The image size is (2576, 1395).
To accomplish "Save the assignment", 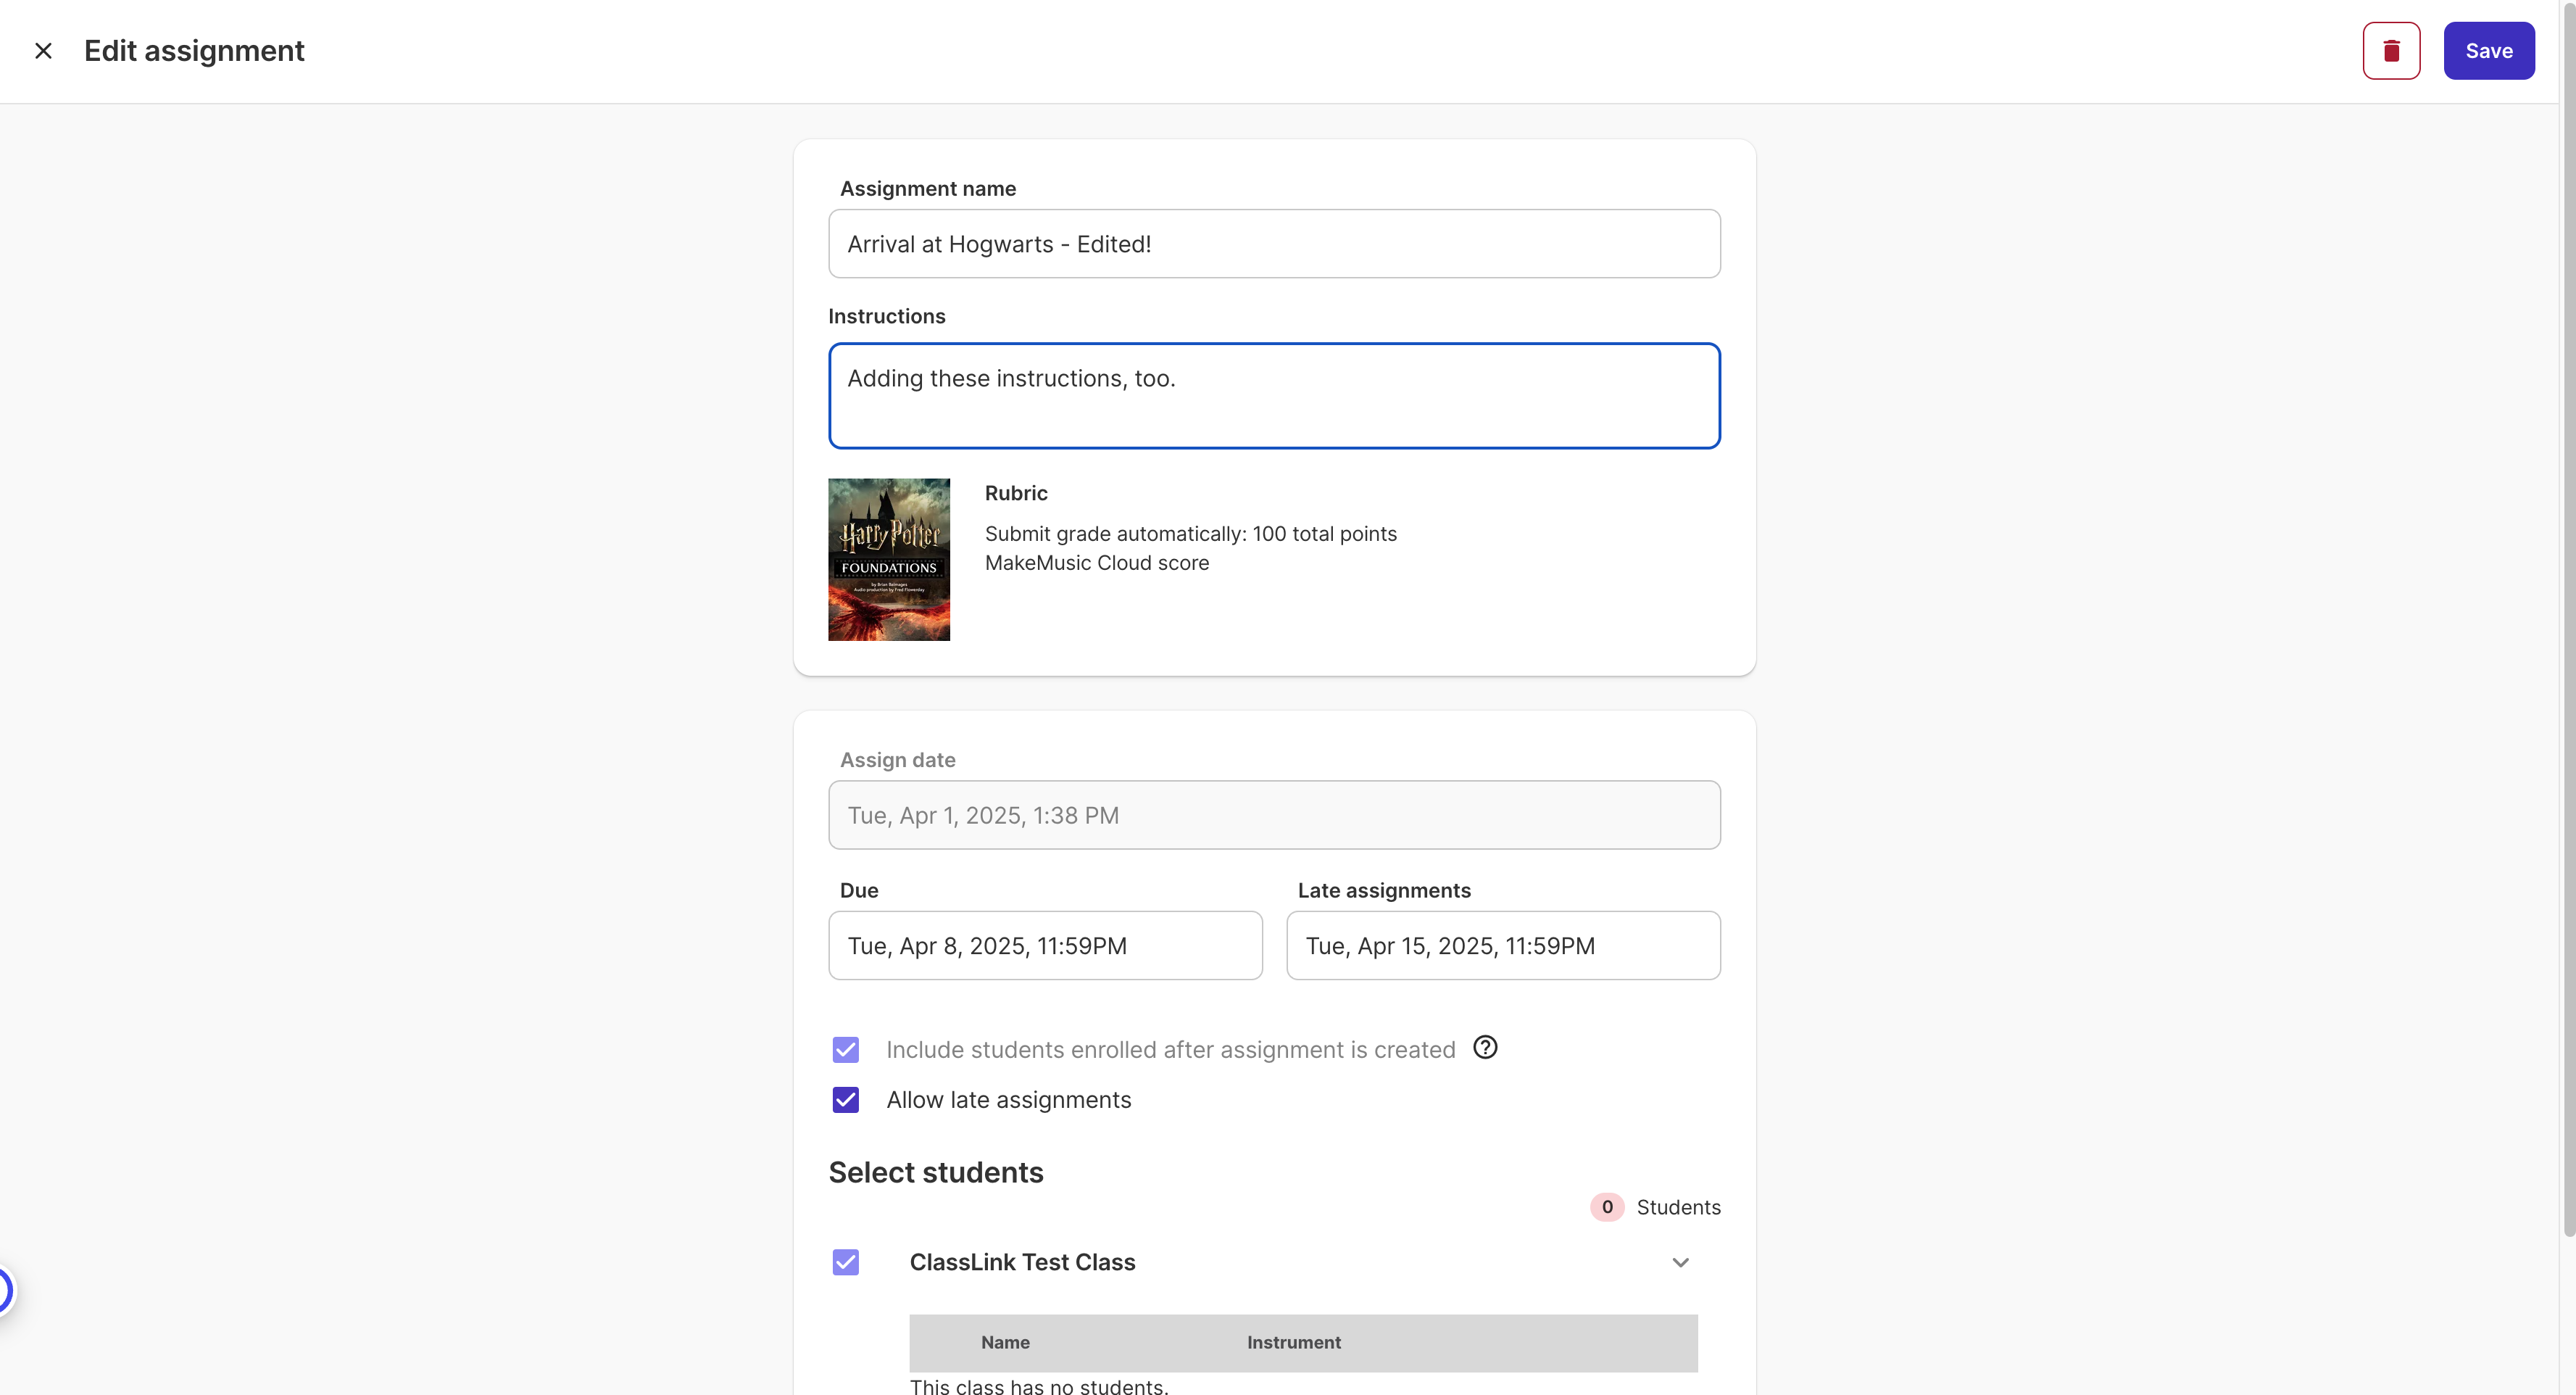I will pos(2488,51).
